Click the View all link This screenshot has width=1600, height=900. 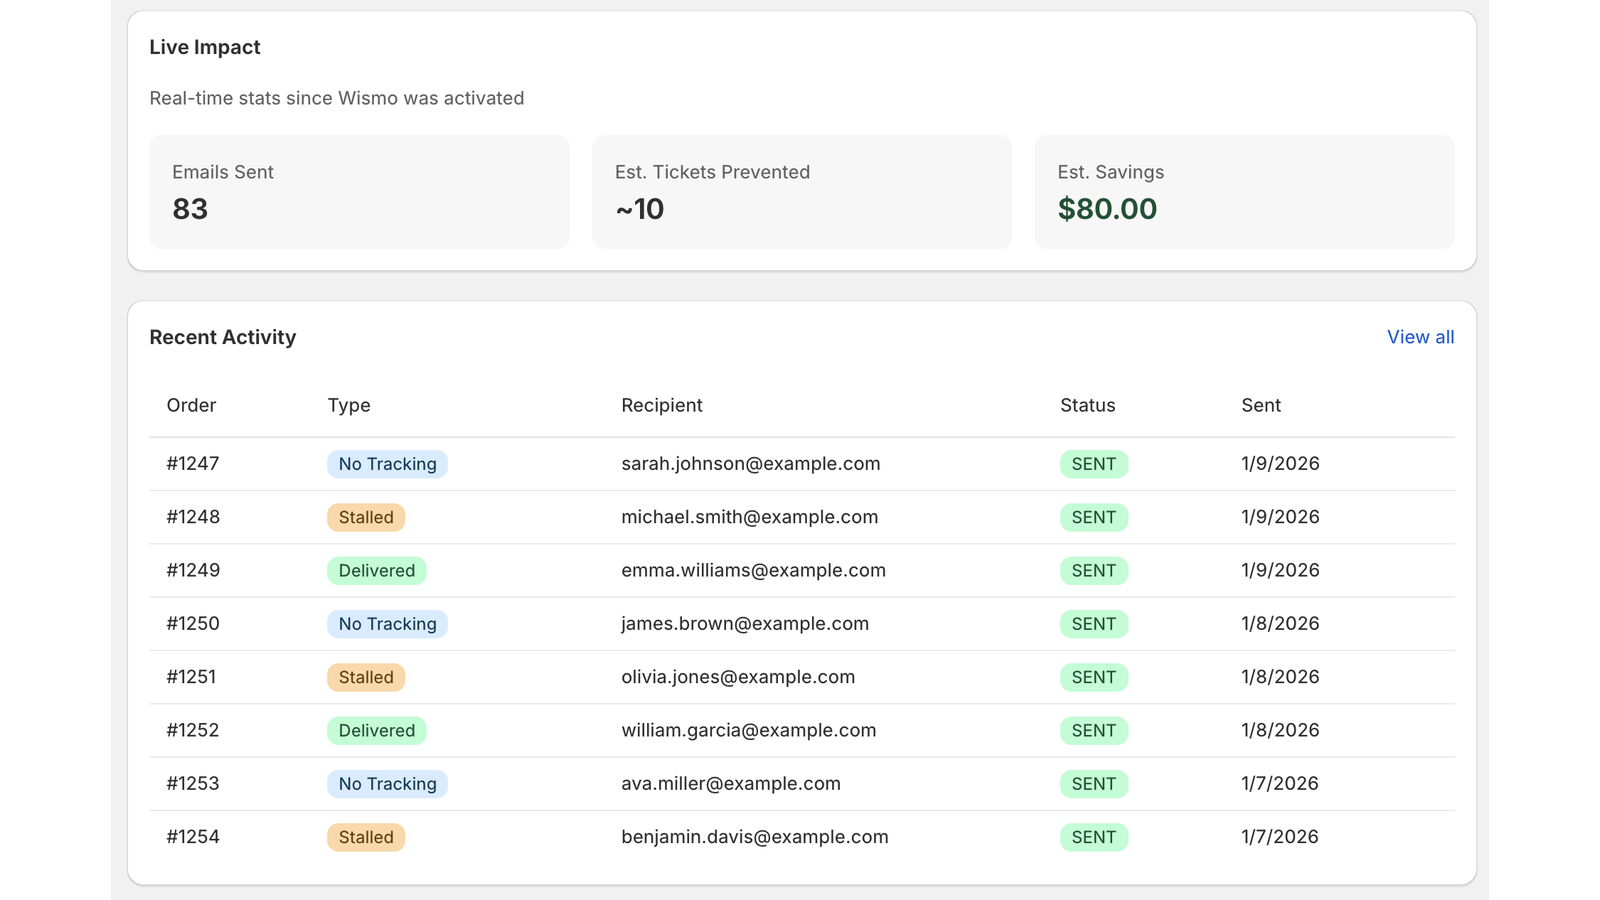point(1420,337)
